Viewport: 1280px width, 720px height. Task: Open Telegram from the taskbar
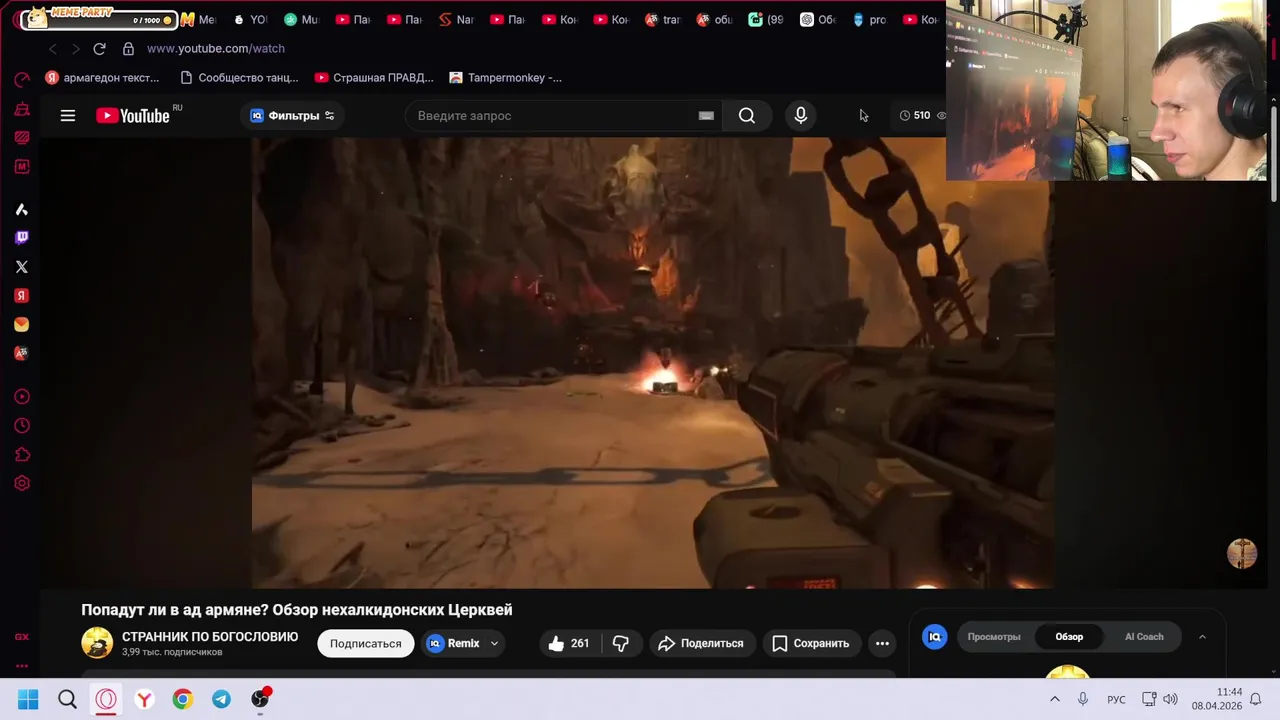click(221, 699)
